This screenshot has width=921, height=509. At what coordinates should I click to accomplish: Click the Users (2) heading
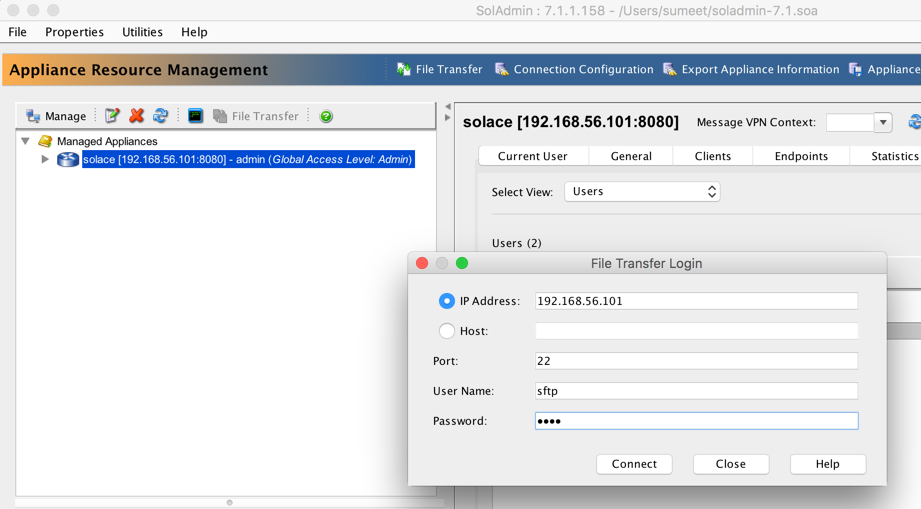pyautogui.click(x=516, y=243)
